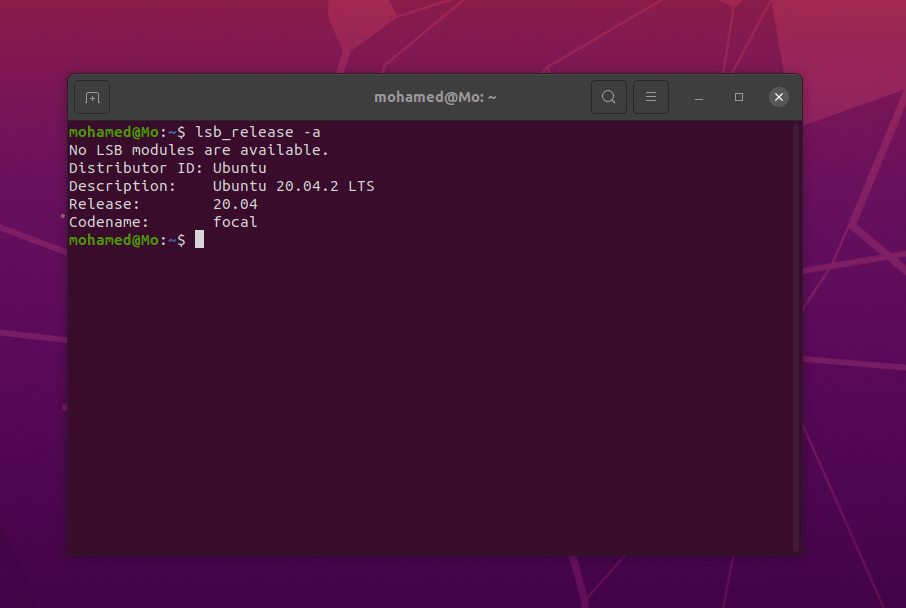Screen dimensions: 906x608
Task: Maximize the terminal window
Action: pos(738,97)
